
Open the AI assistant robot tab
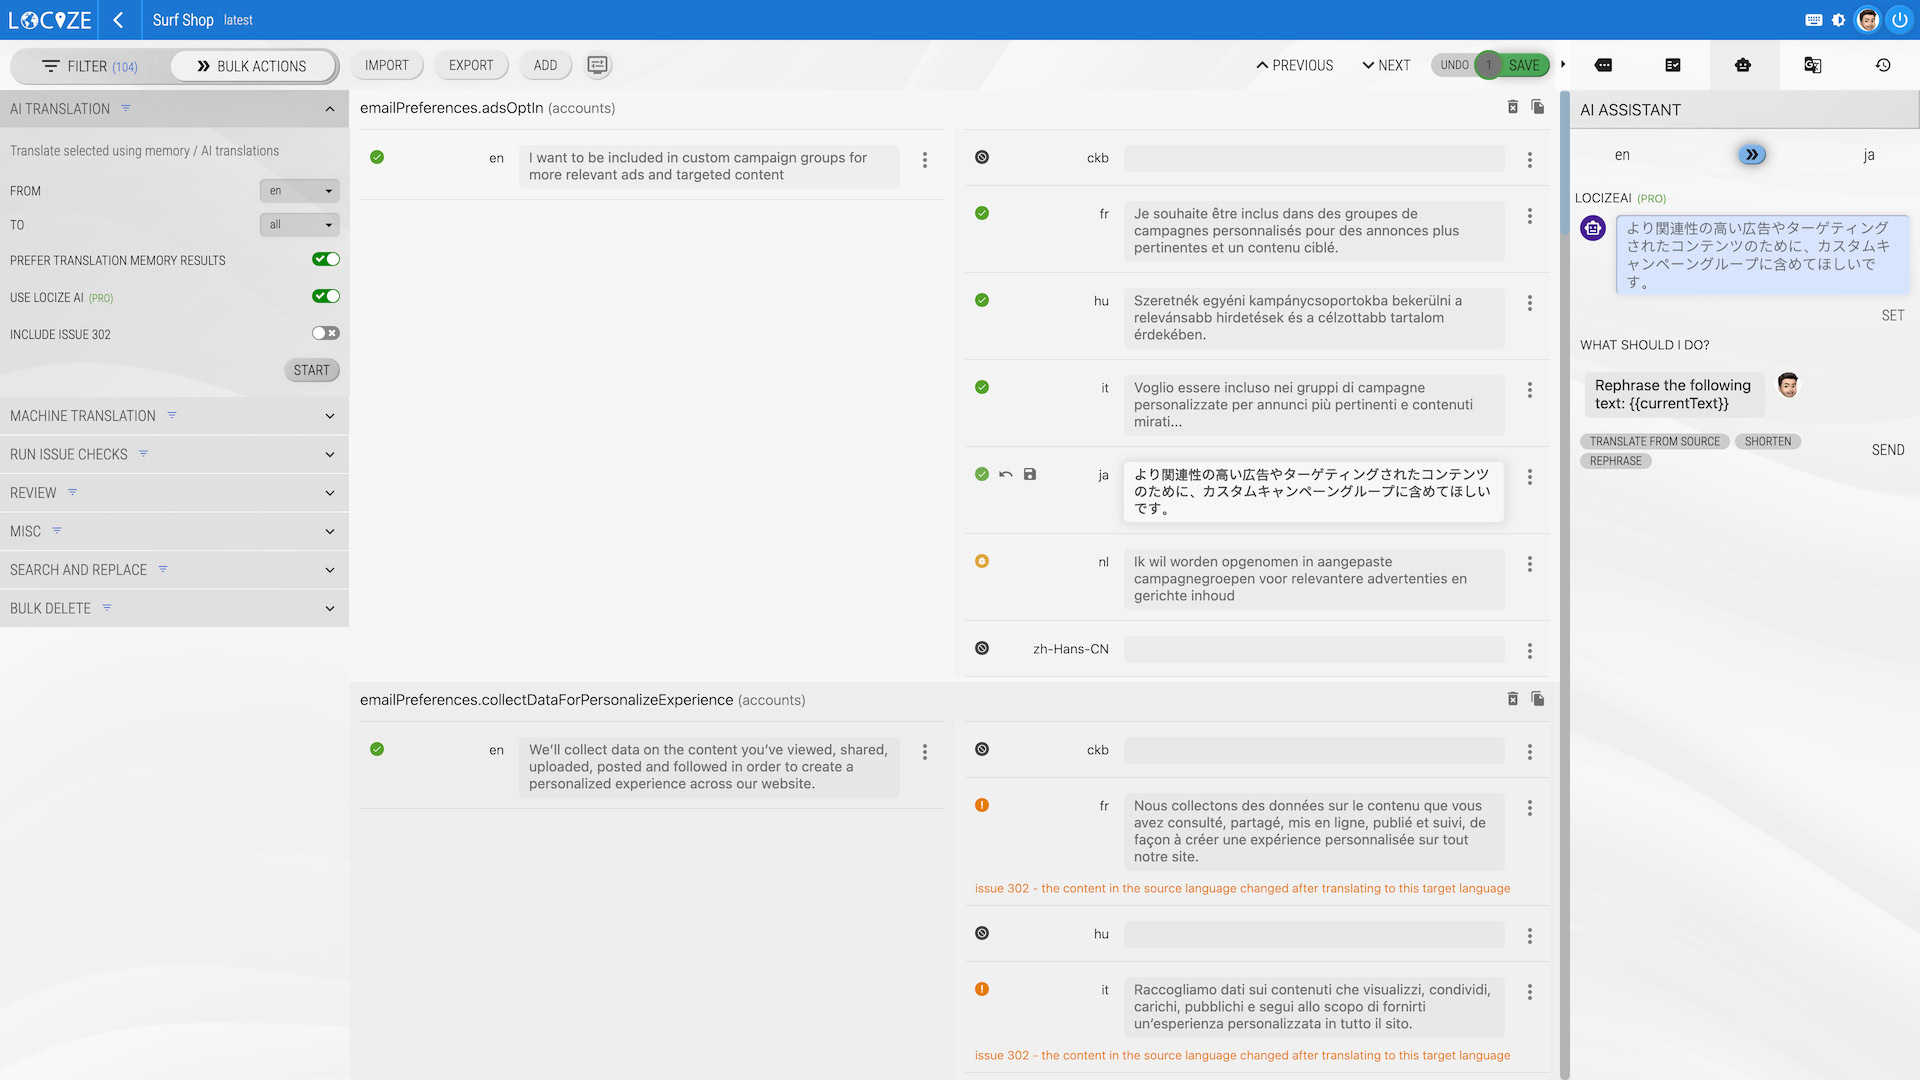pyautogui.click(x=1743, y=65)
